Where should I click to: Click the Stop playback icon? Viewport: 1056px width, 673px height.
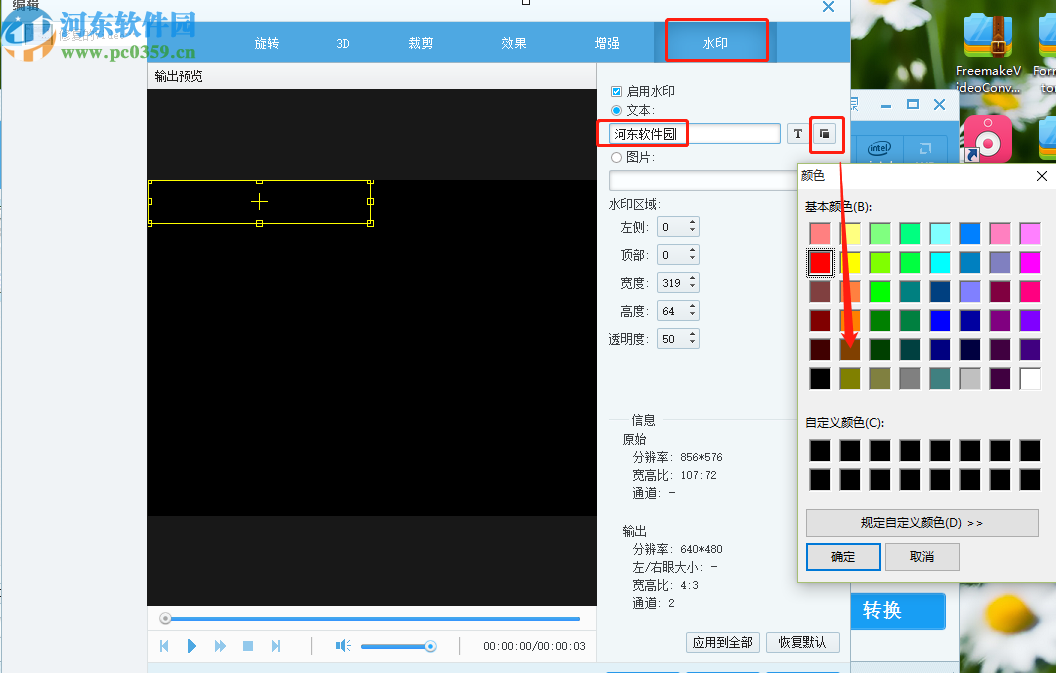(248, 646)
